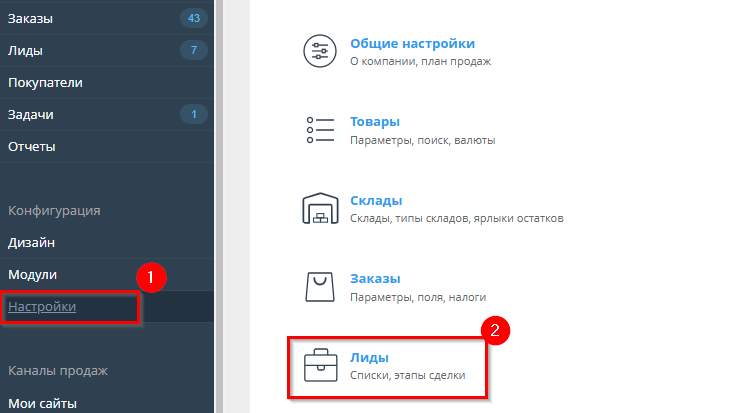Go to Покупатели in the sidebar
Image resolution: width=740 pixels, height=413 pixels.
pos(45,82)
